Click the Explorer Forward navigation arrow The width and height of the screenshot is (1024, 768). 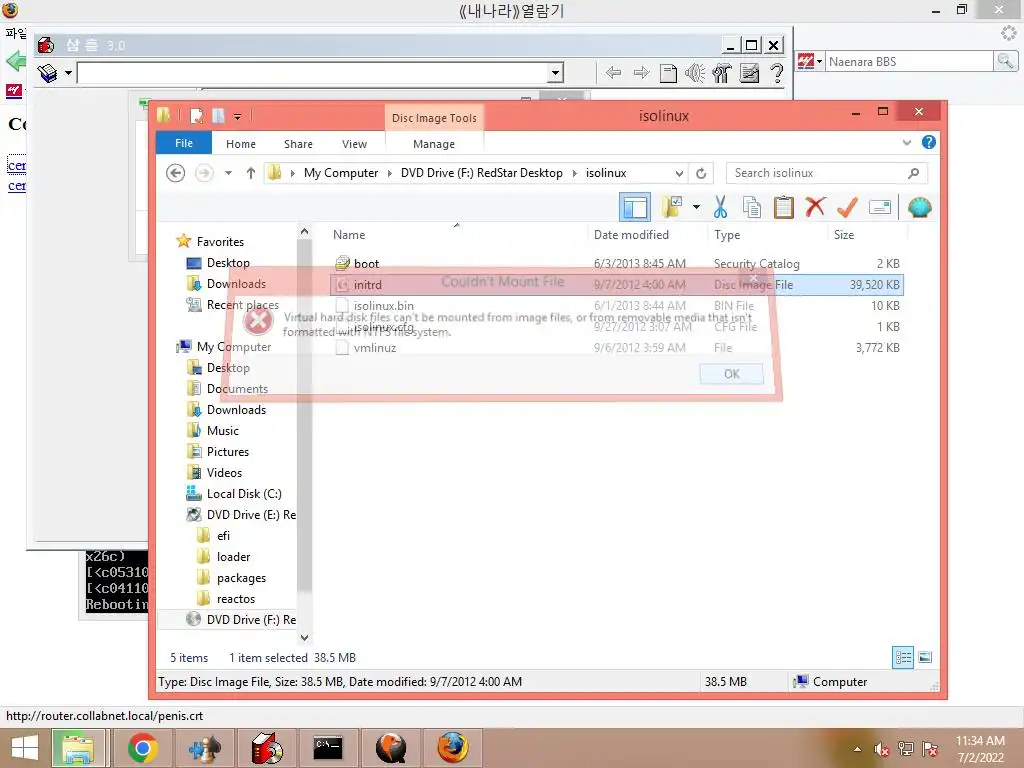[x=204, y=173]
